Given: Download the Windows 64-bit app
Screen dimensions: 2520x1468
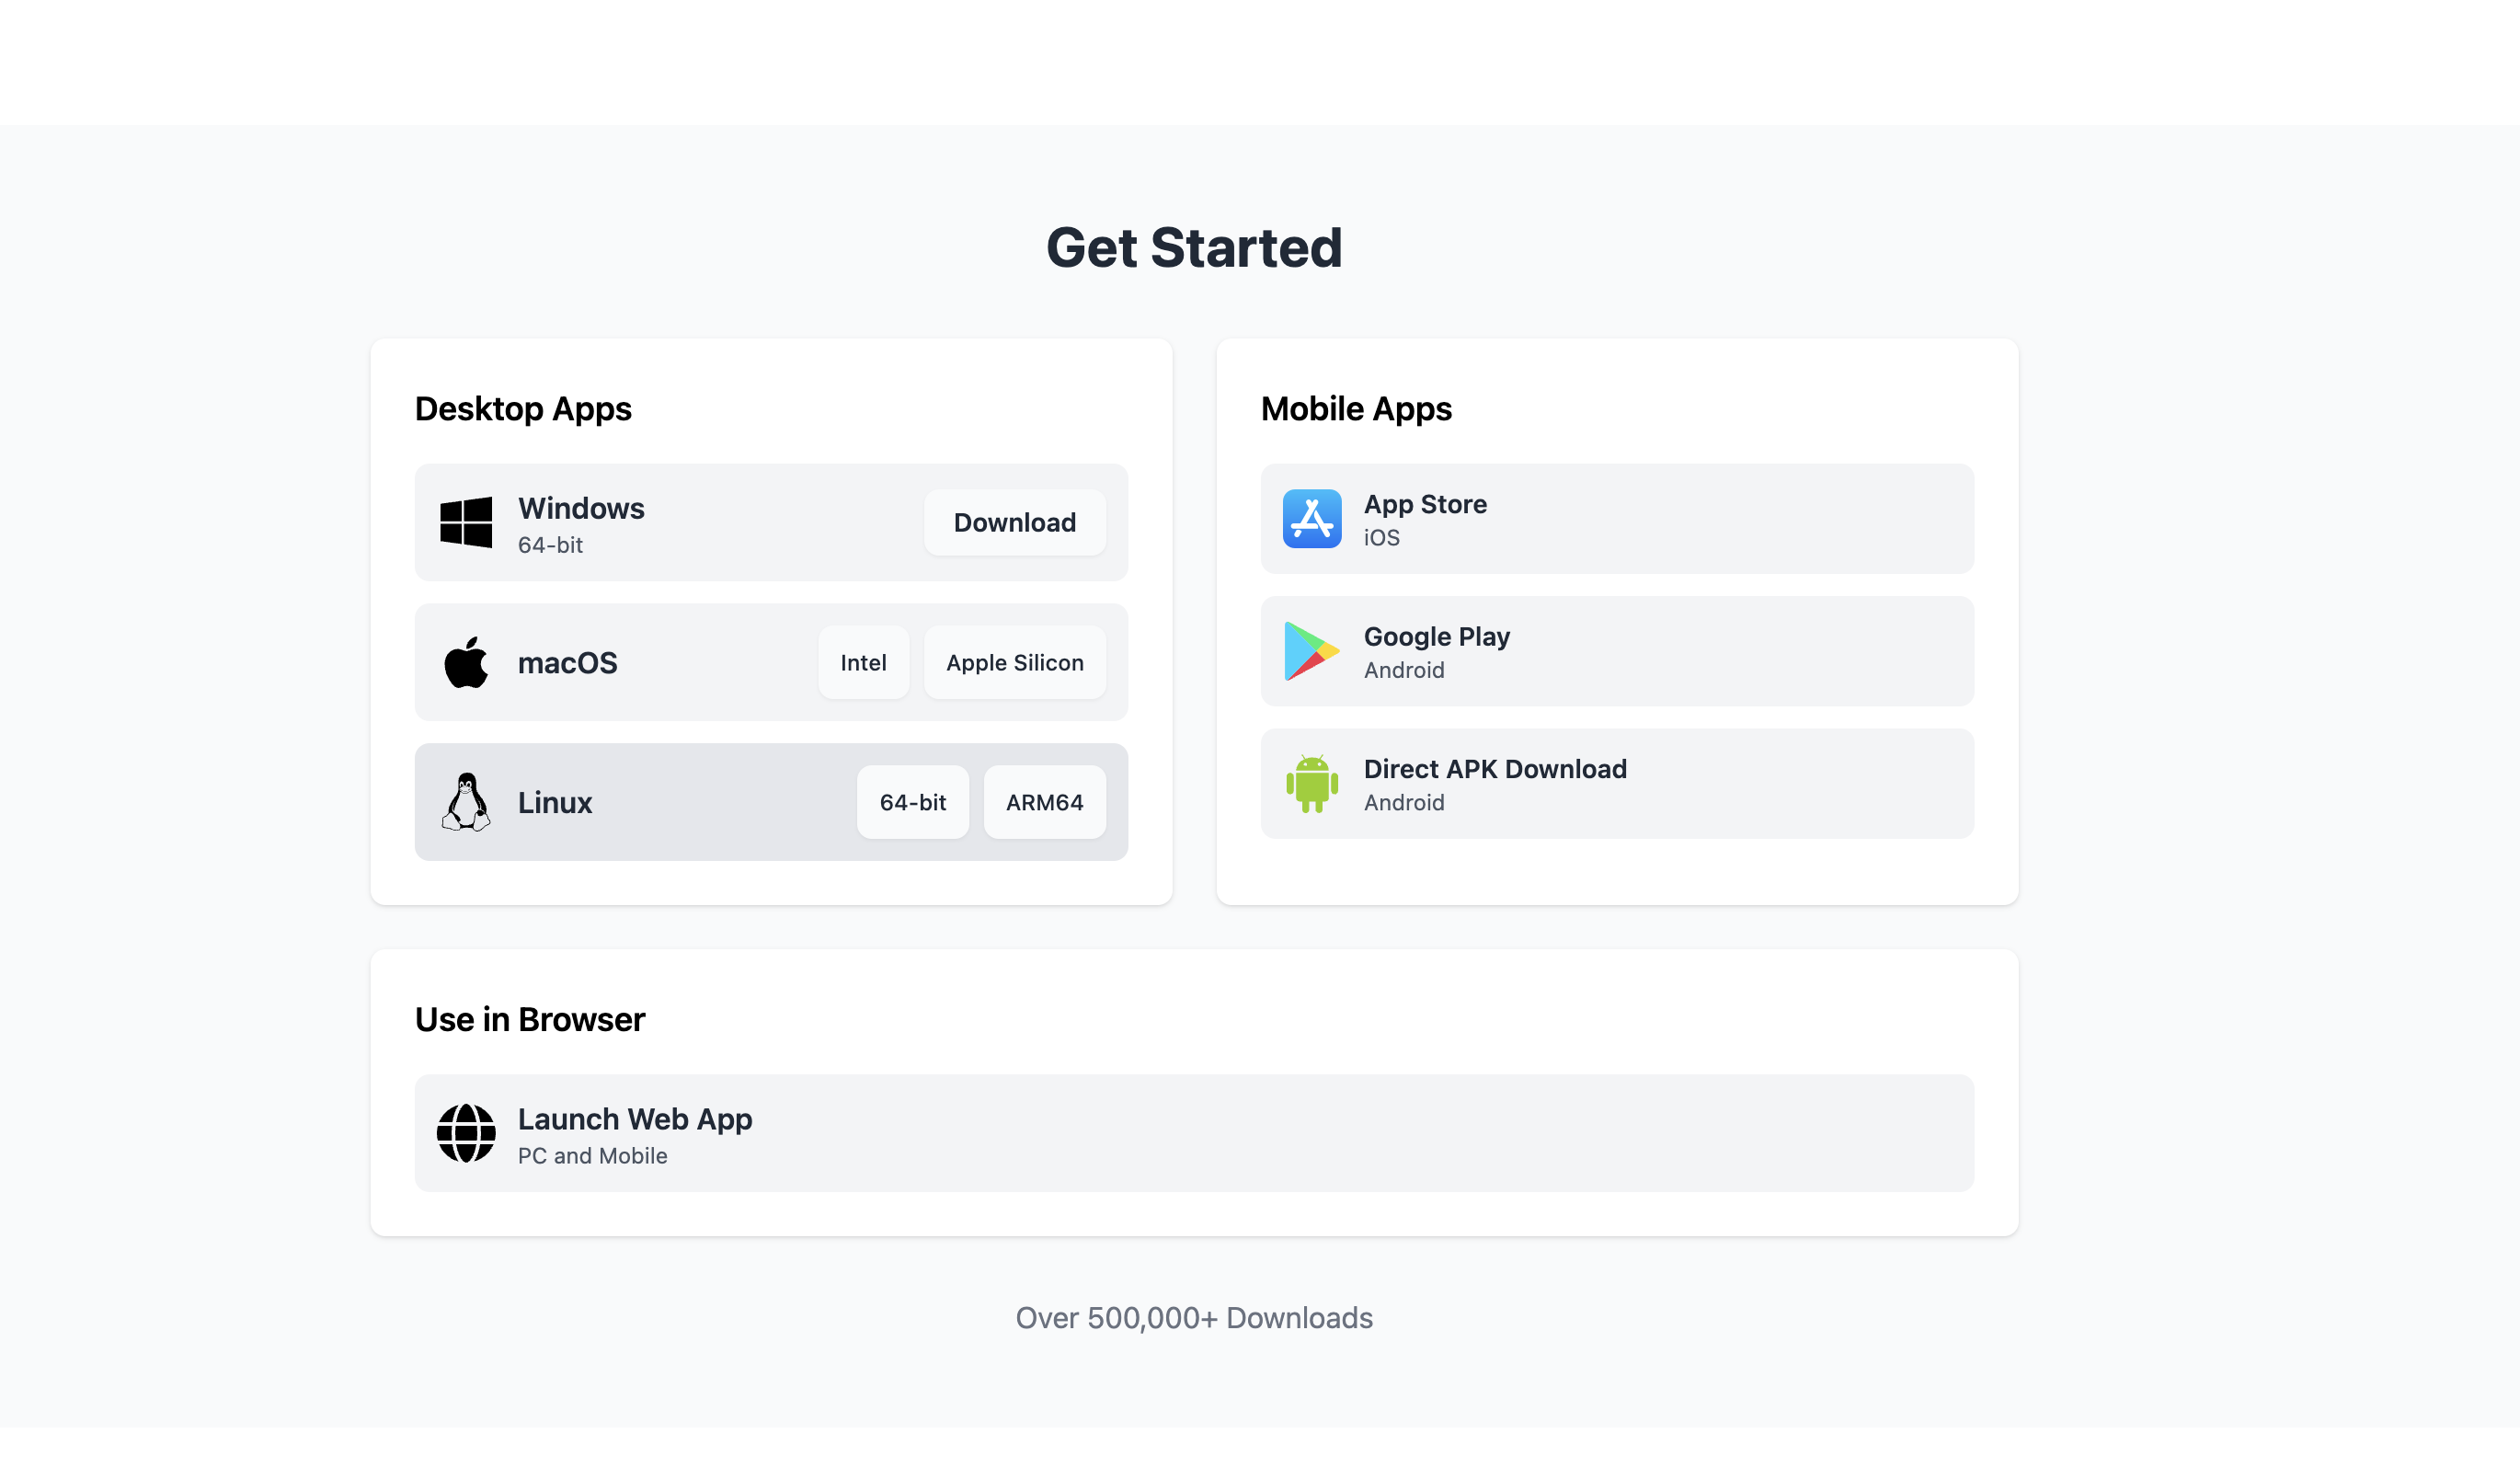Looking at the screenshot, I should tap(1014, 522).
